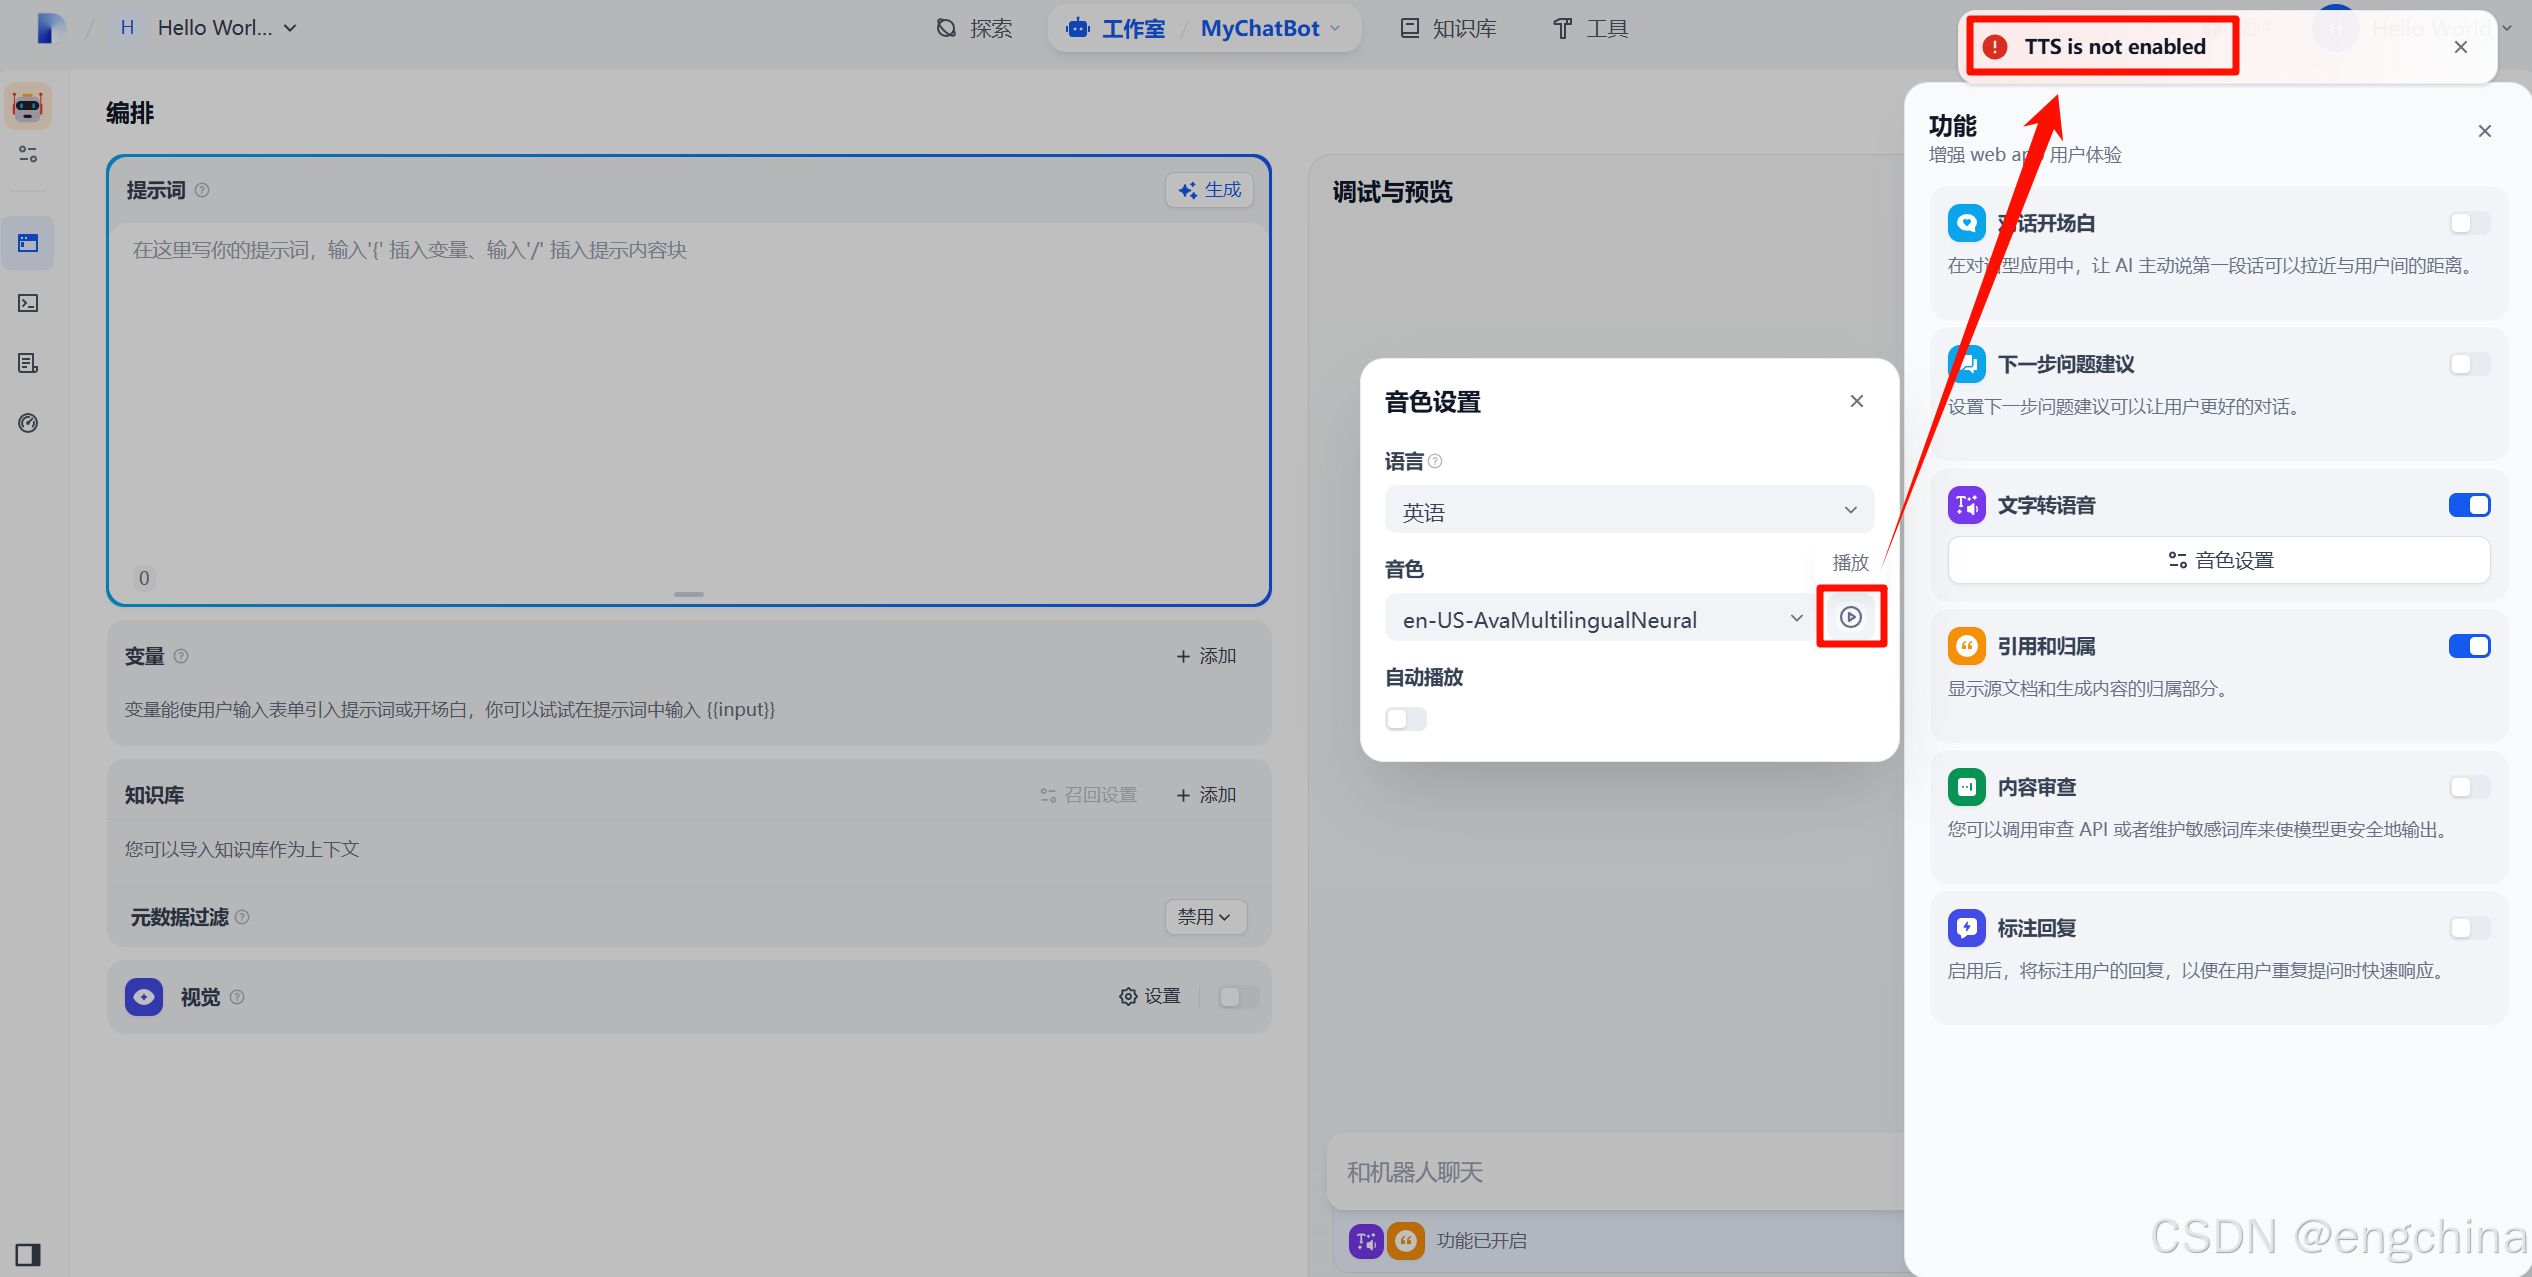The image size is (2532, 1277).
Task: Click the chatbot app avatar icon
Action: (28, 106)
